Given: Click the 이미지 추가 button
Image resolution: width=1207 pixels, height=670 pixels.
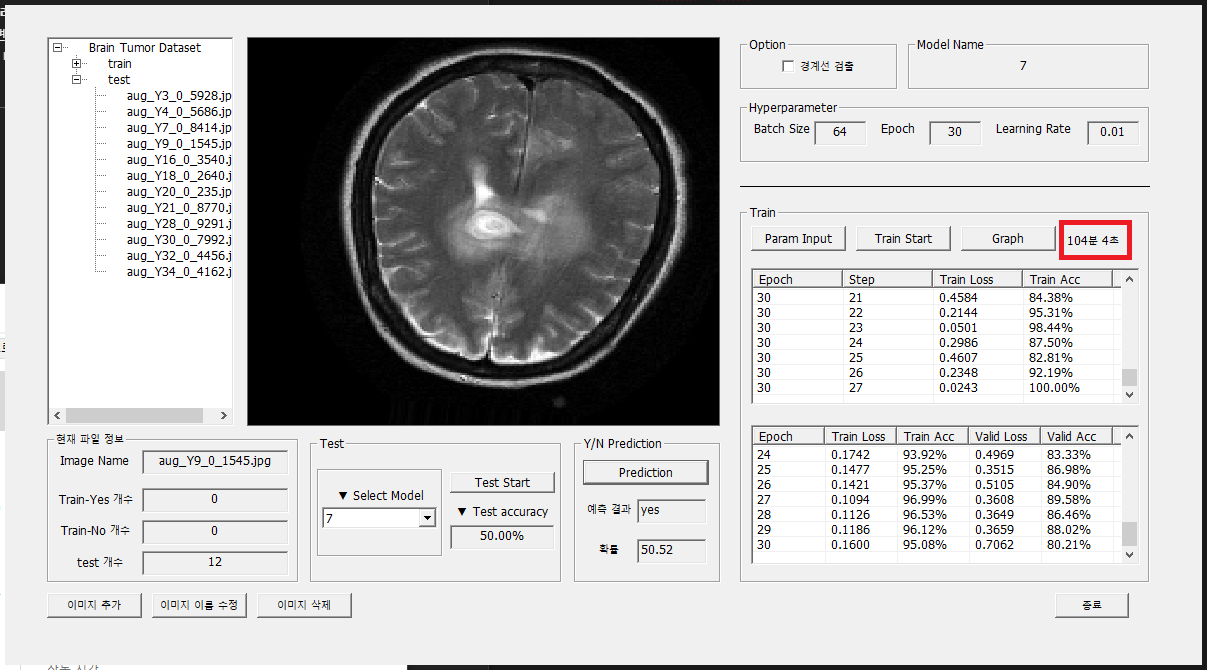Looking at the screenshot, I should coord(94,605).
